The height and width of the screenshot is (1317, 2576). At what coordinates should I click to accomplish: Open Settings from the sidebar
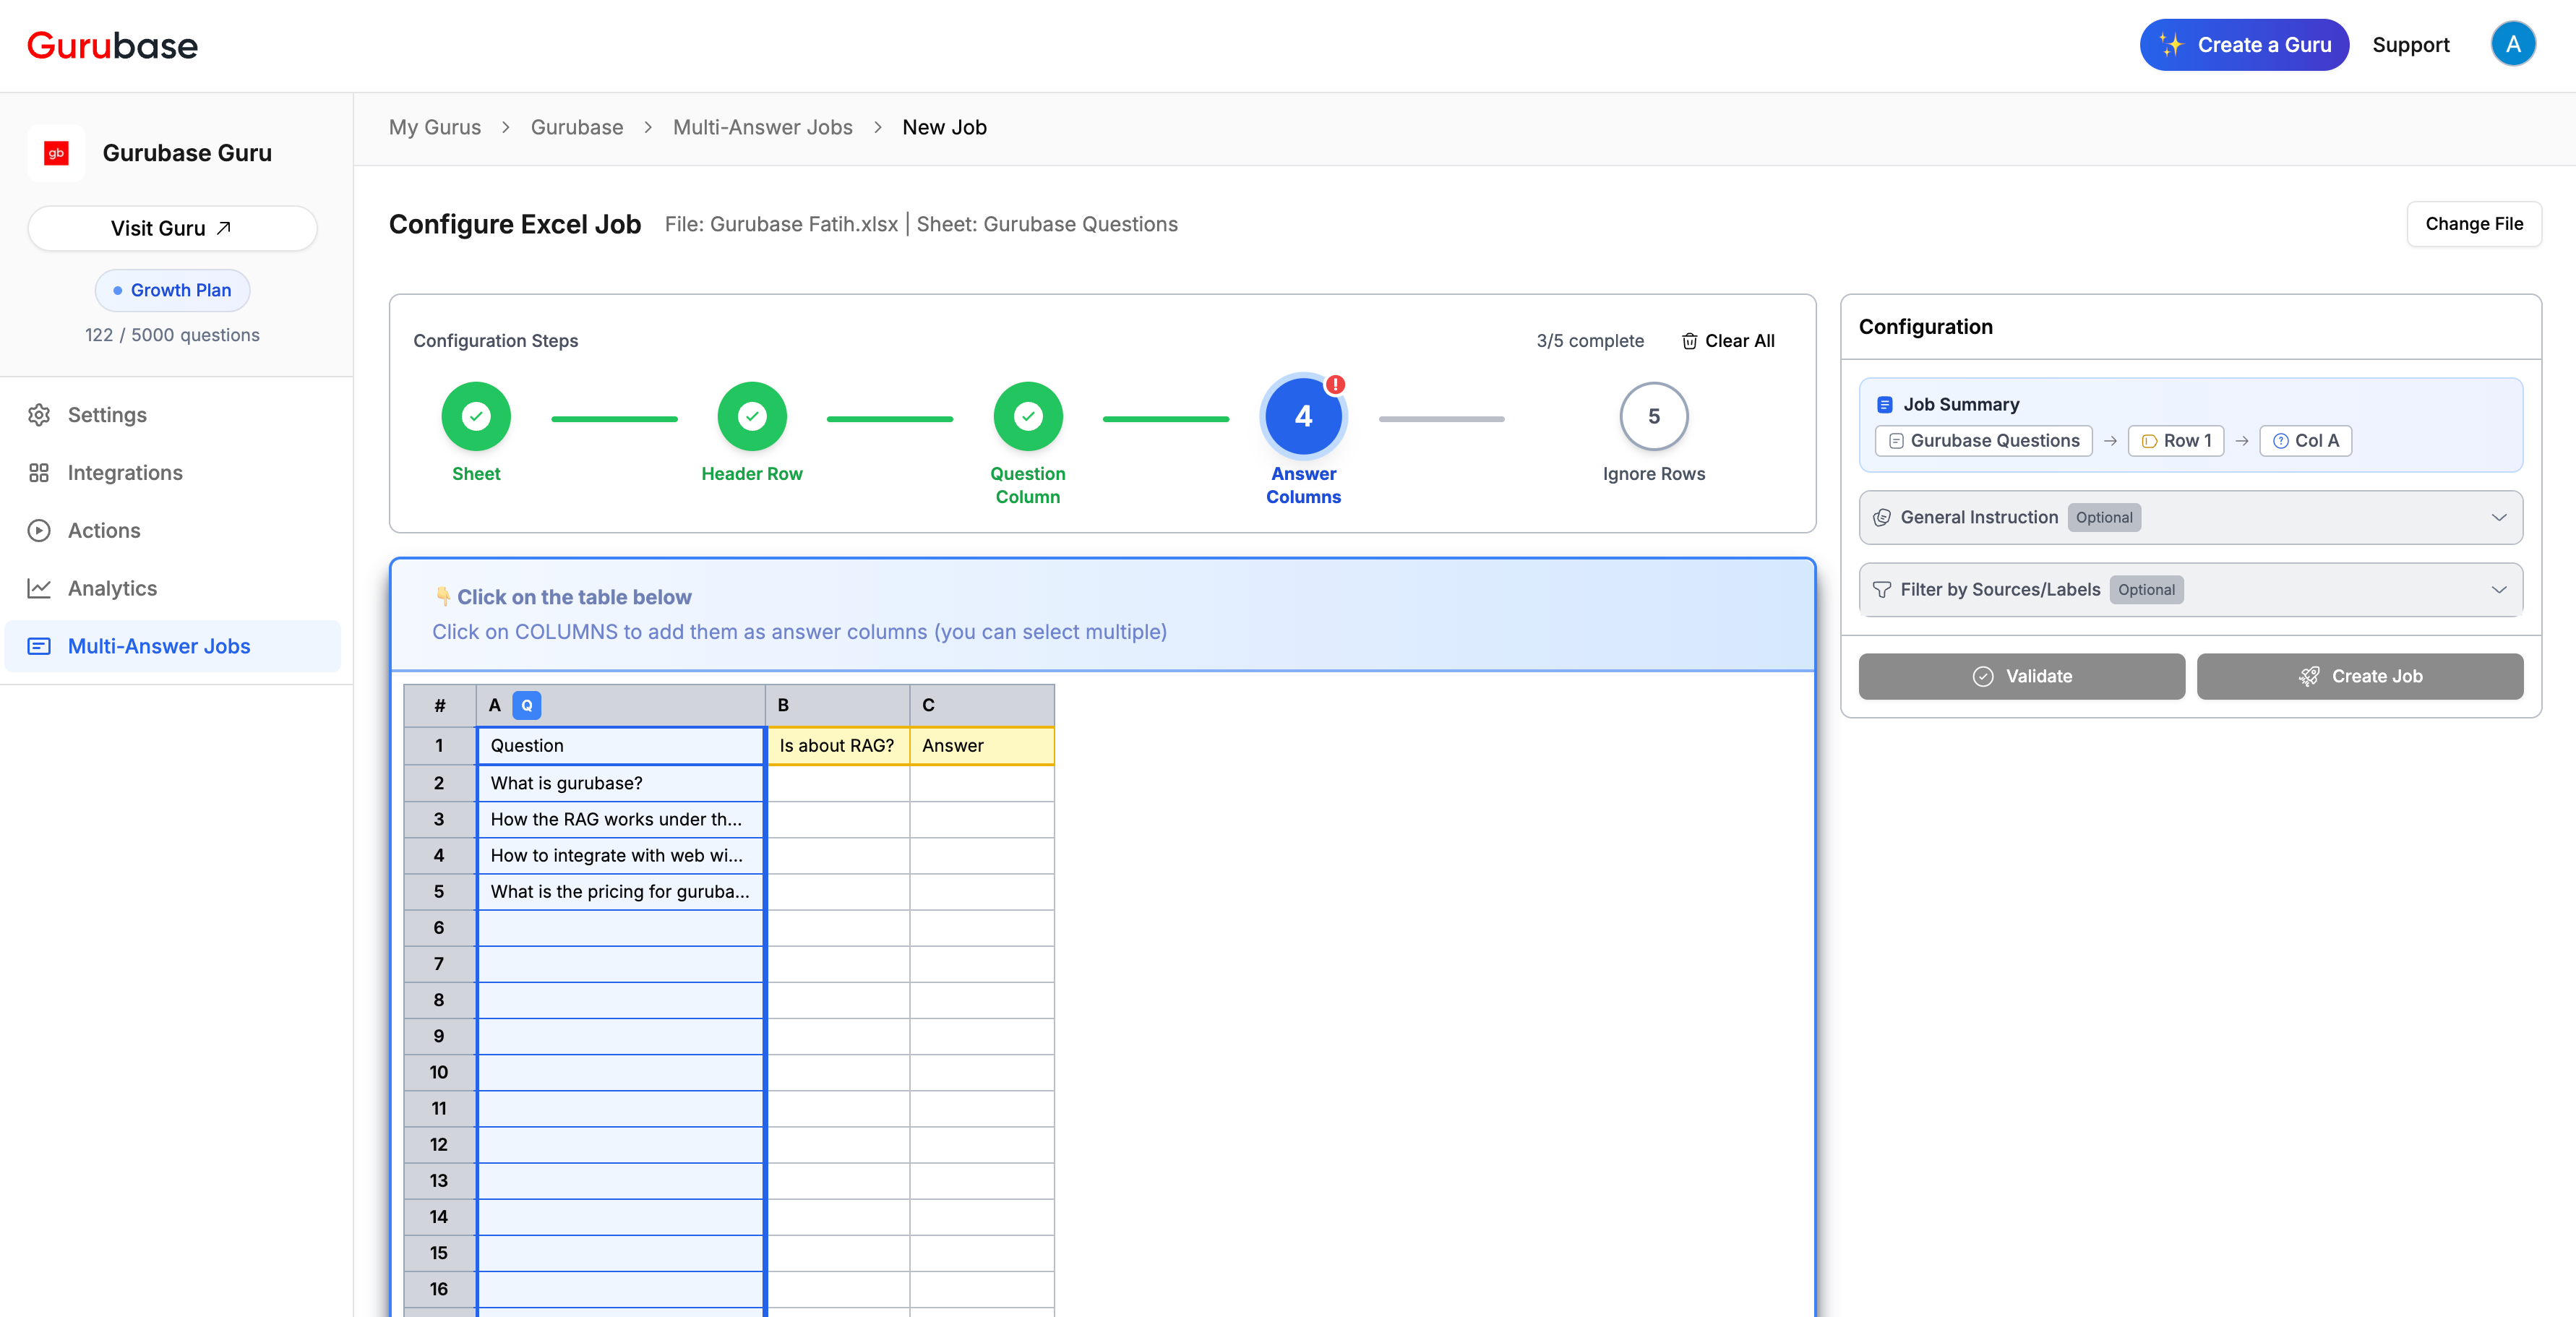pyautogui.click(x=107, y=414)
